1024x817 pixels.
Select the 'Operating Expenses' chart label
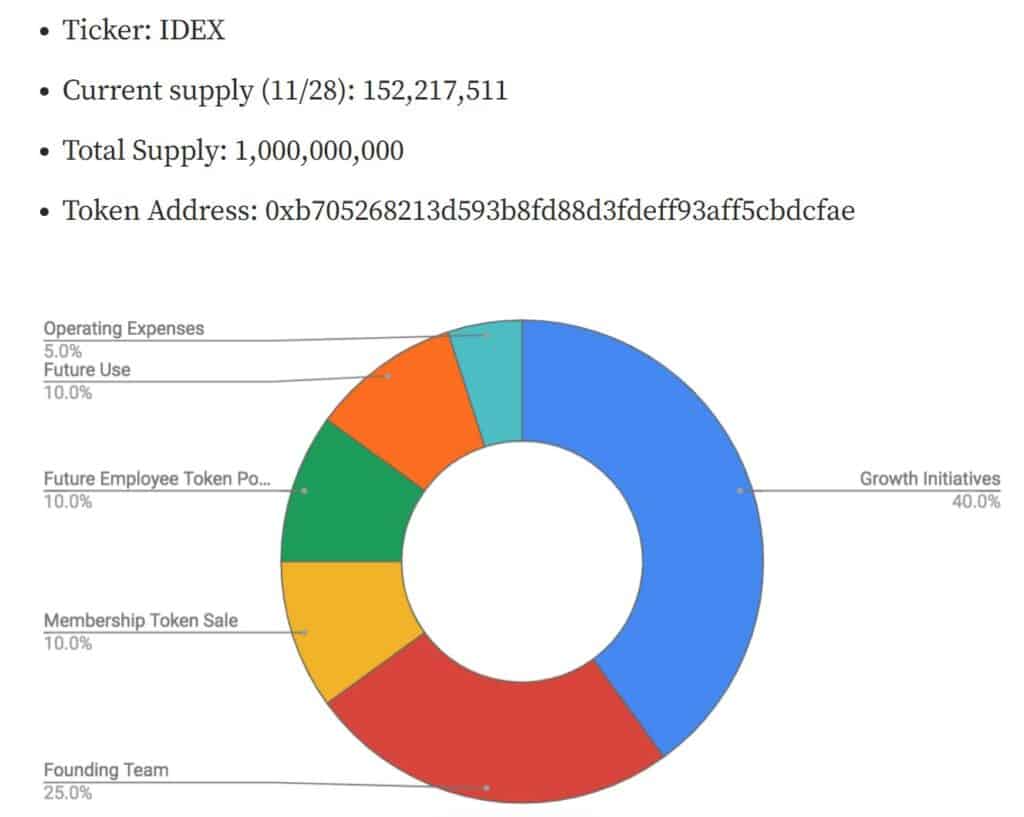(124, 328)
